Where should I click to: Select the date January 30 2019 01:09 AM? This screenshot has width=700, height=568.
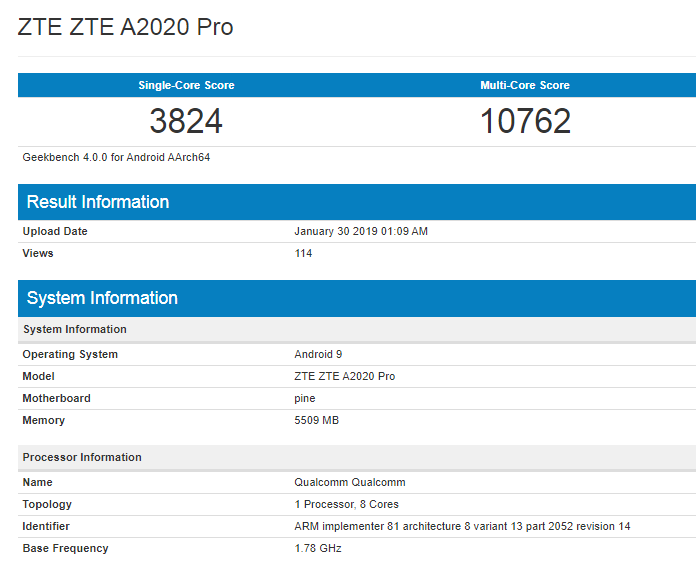[x=361, y=231]
